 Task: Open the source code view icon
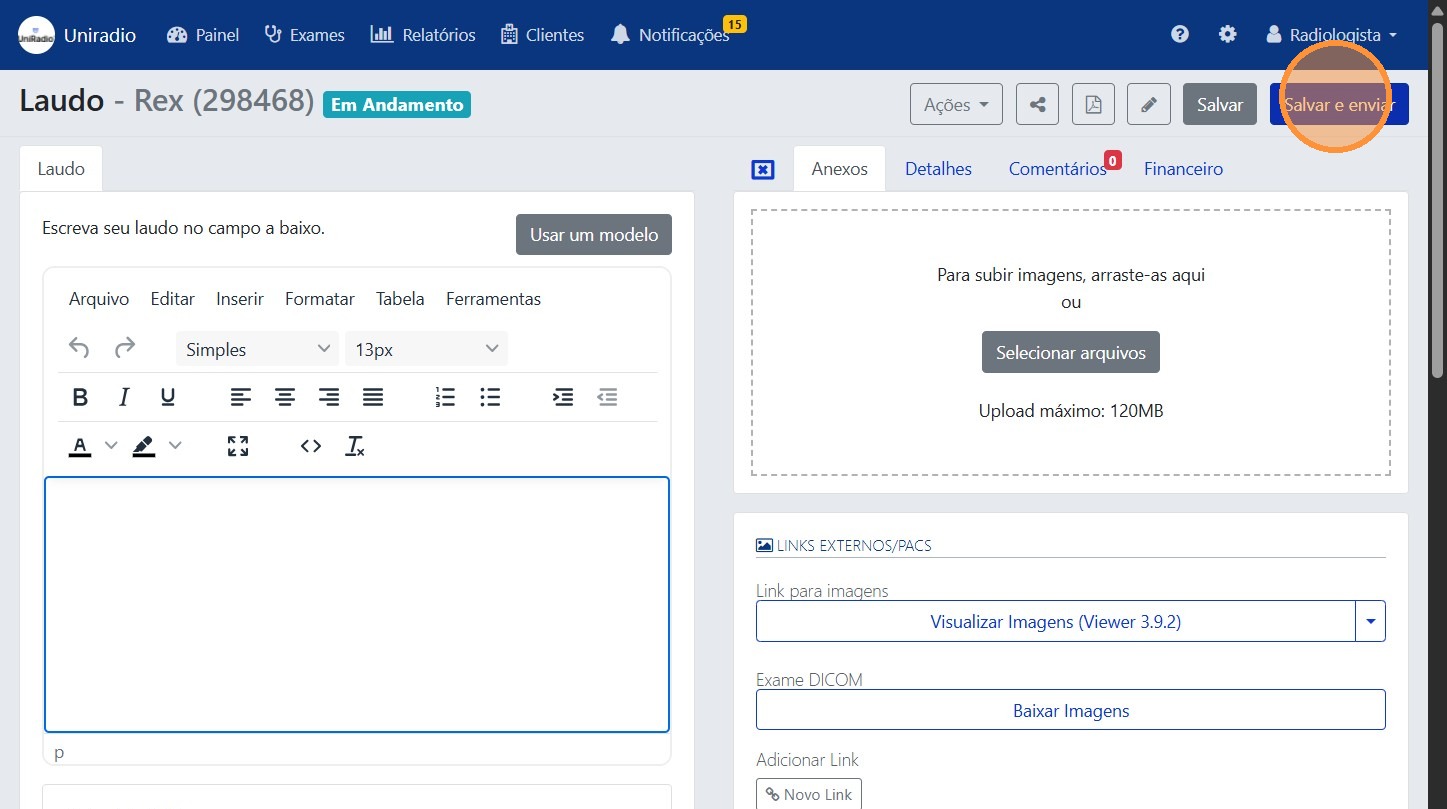click(311, 446)
